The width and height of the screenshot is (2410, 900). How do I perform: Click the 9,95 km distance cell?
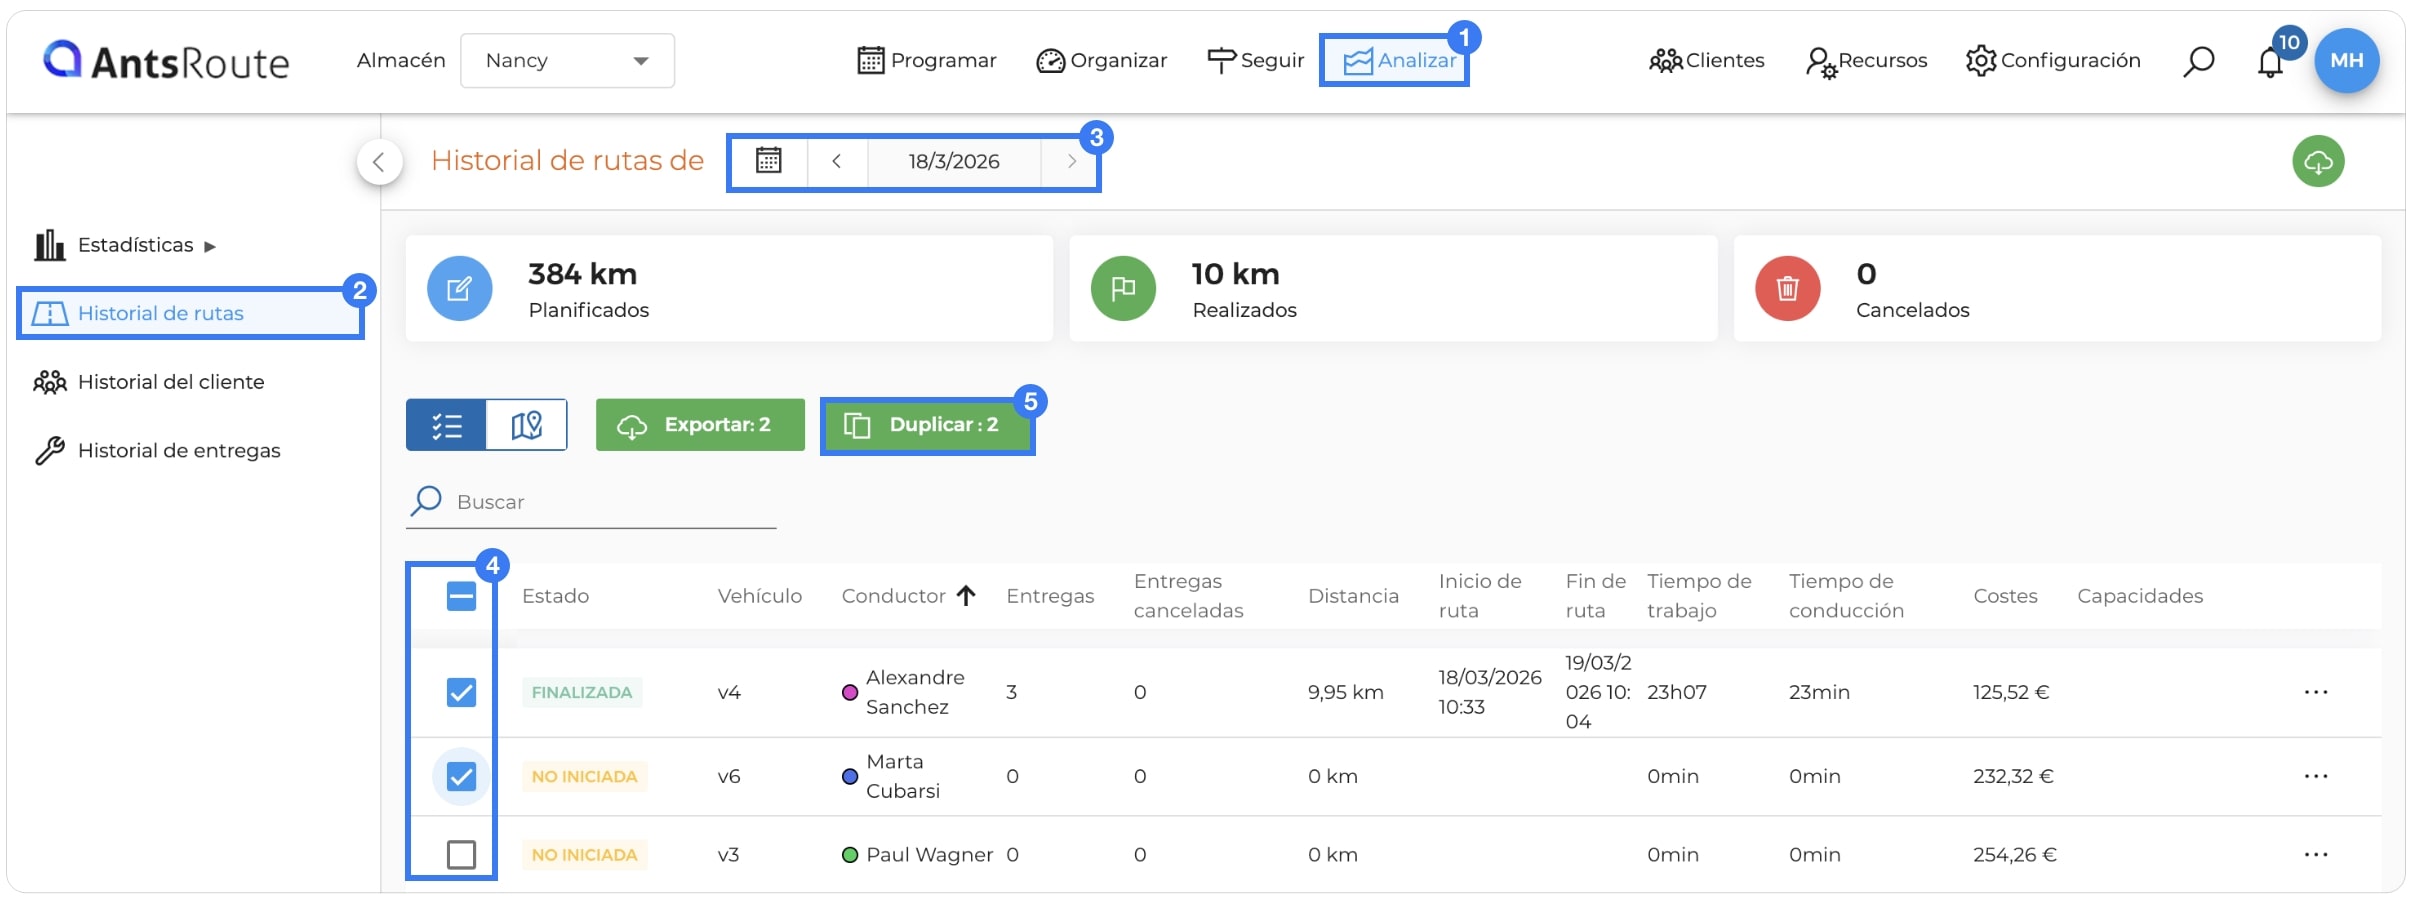point(1345,692)
